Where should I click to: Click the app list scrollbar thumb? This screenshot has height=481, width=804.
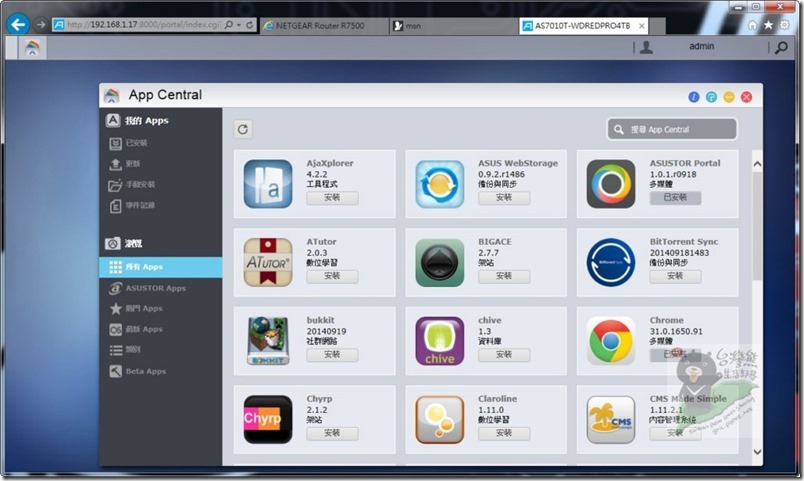click(757, 226)
